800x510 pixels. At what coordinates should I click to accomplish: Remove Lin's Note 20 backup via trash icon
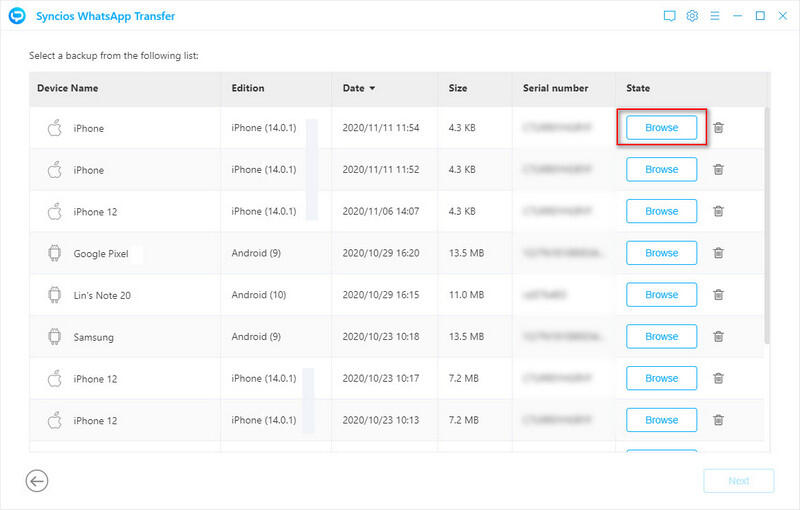(x=718, y=295)
